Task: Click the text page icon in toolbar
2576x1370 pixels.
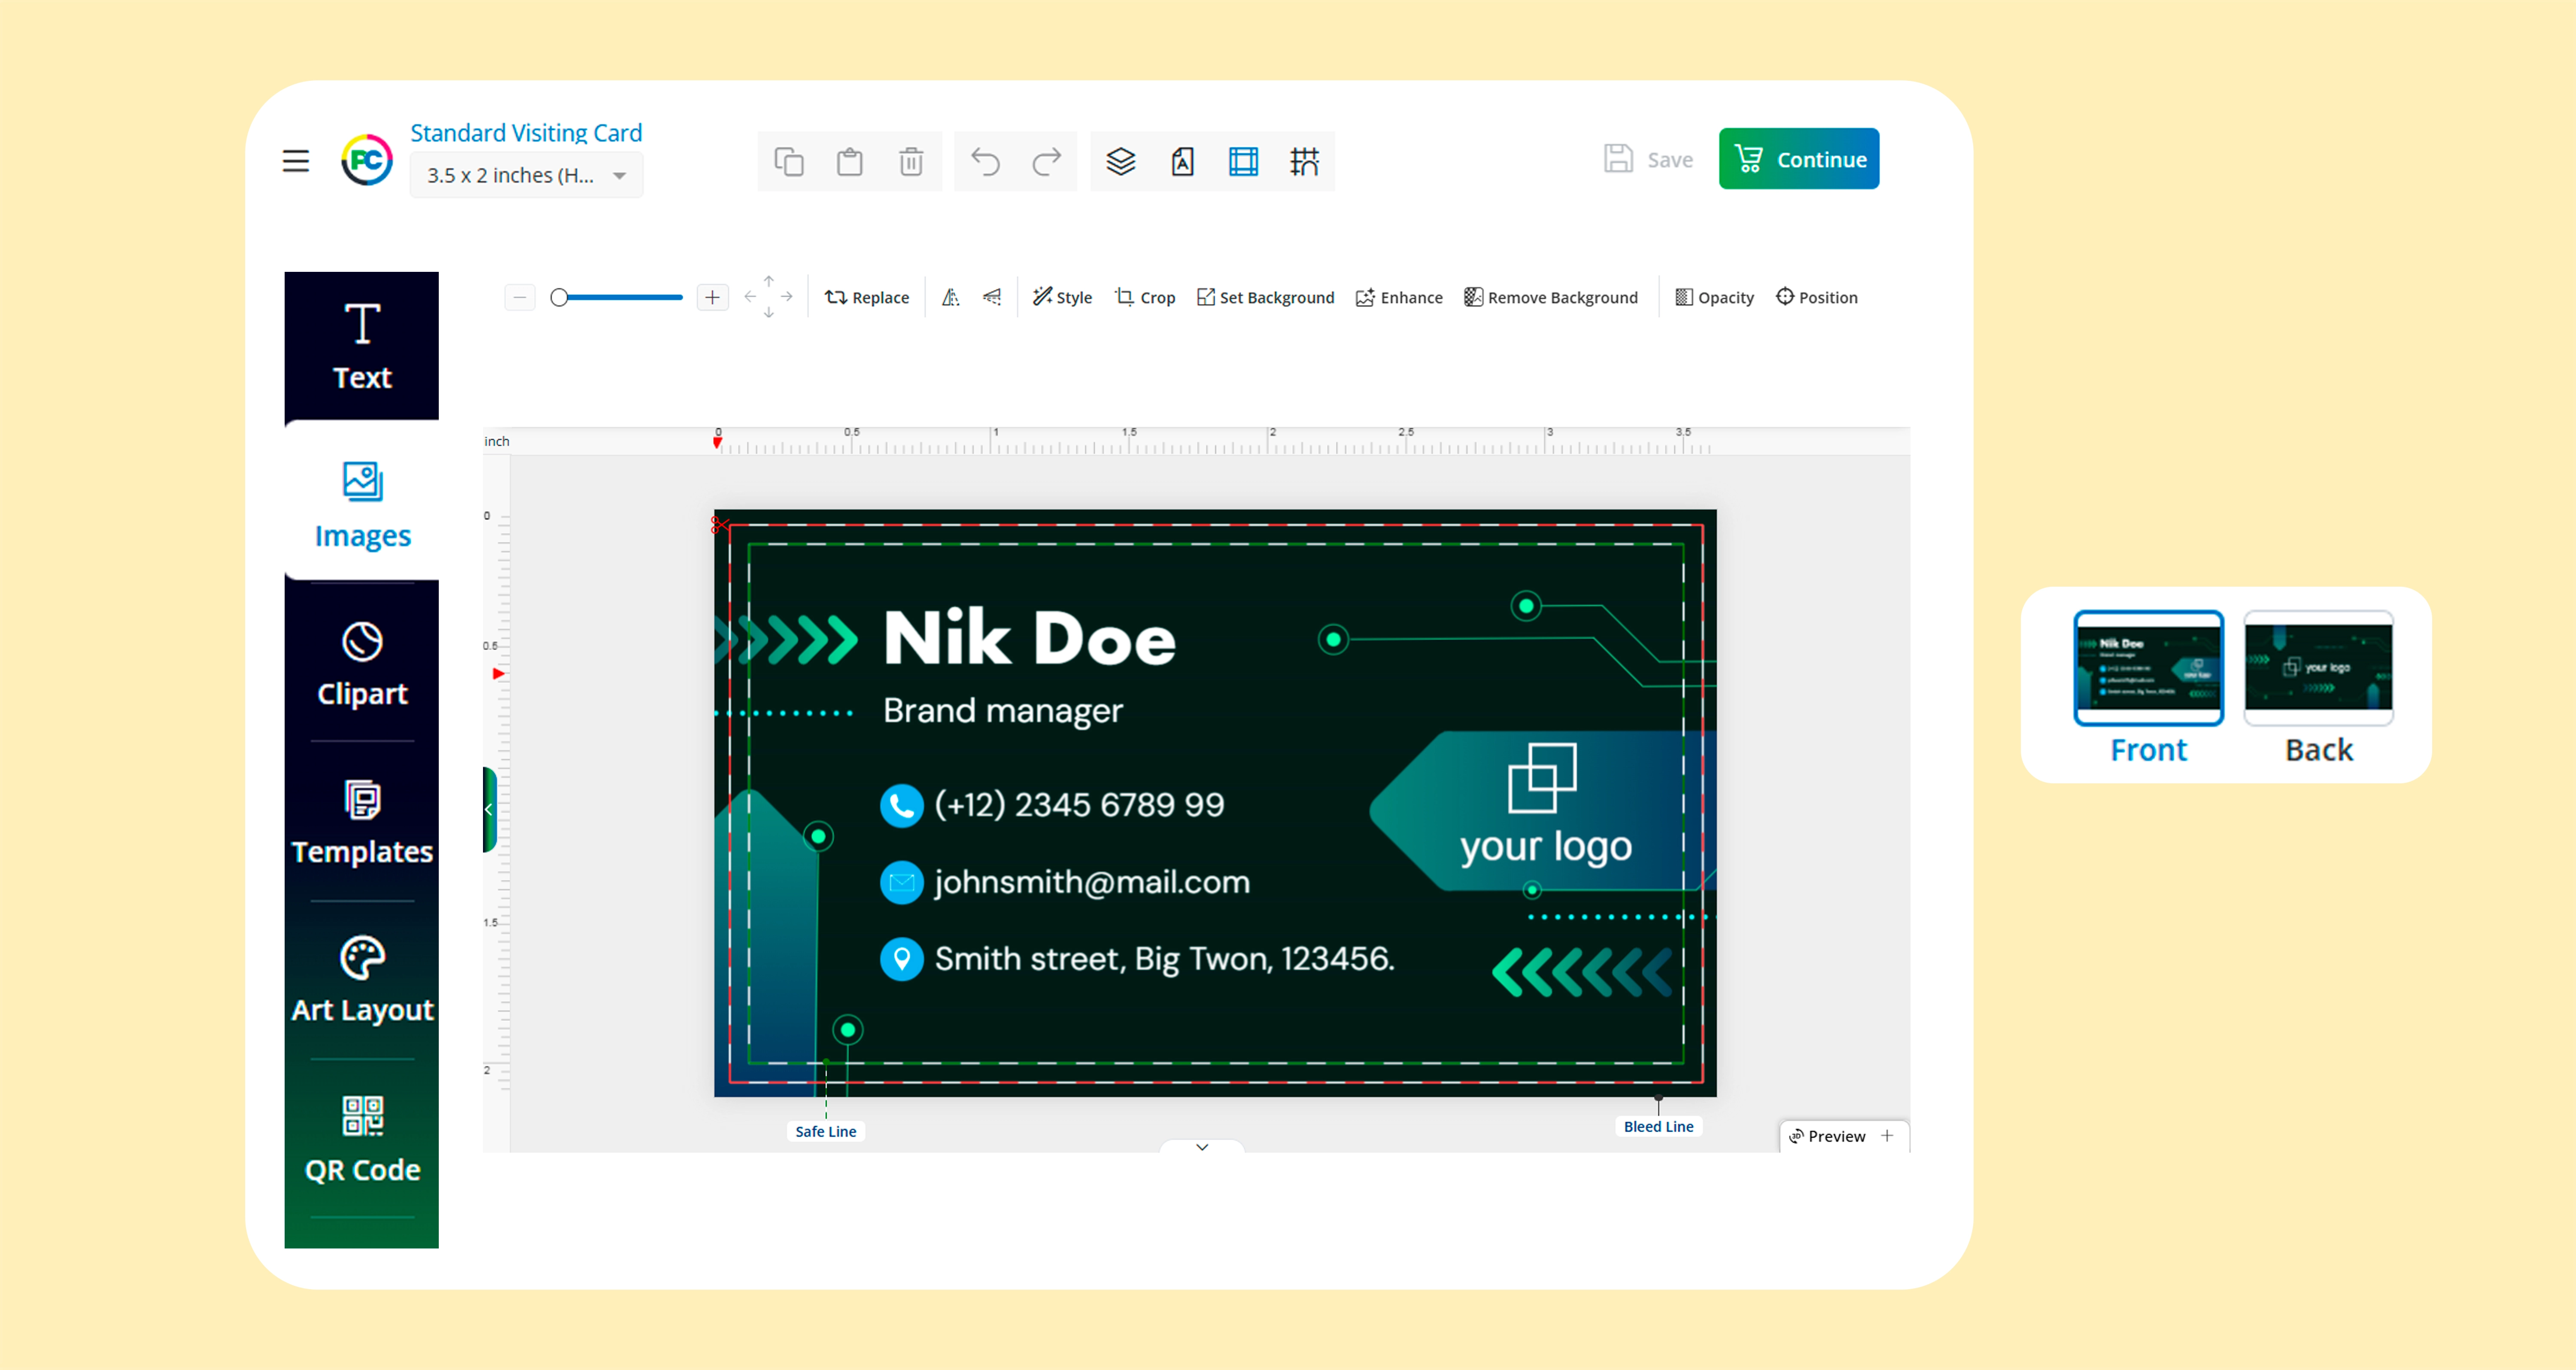Action: click(1182, 161)
